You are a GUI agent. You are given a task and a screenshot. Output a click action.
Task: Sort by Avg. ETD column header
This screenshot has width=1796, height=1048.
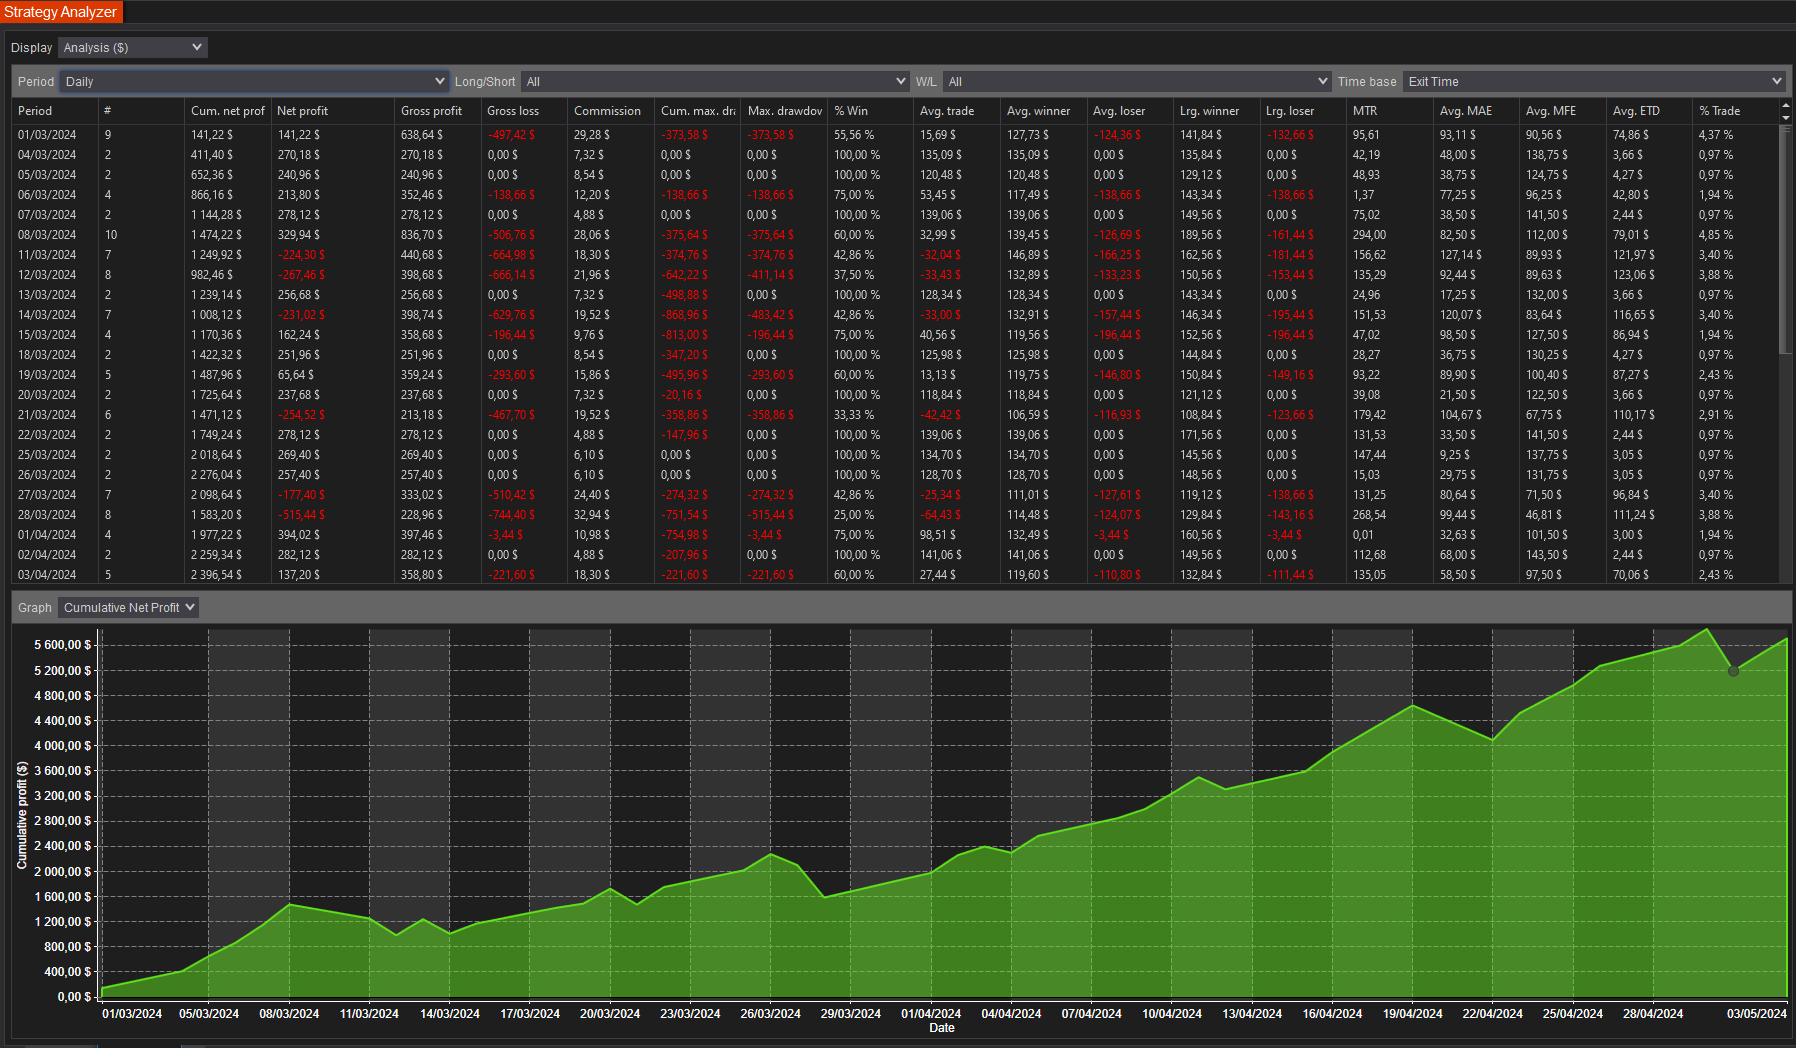click(x=1649, y=111)
